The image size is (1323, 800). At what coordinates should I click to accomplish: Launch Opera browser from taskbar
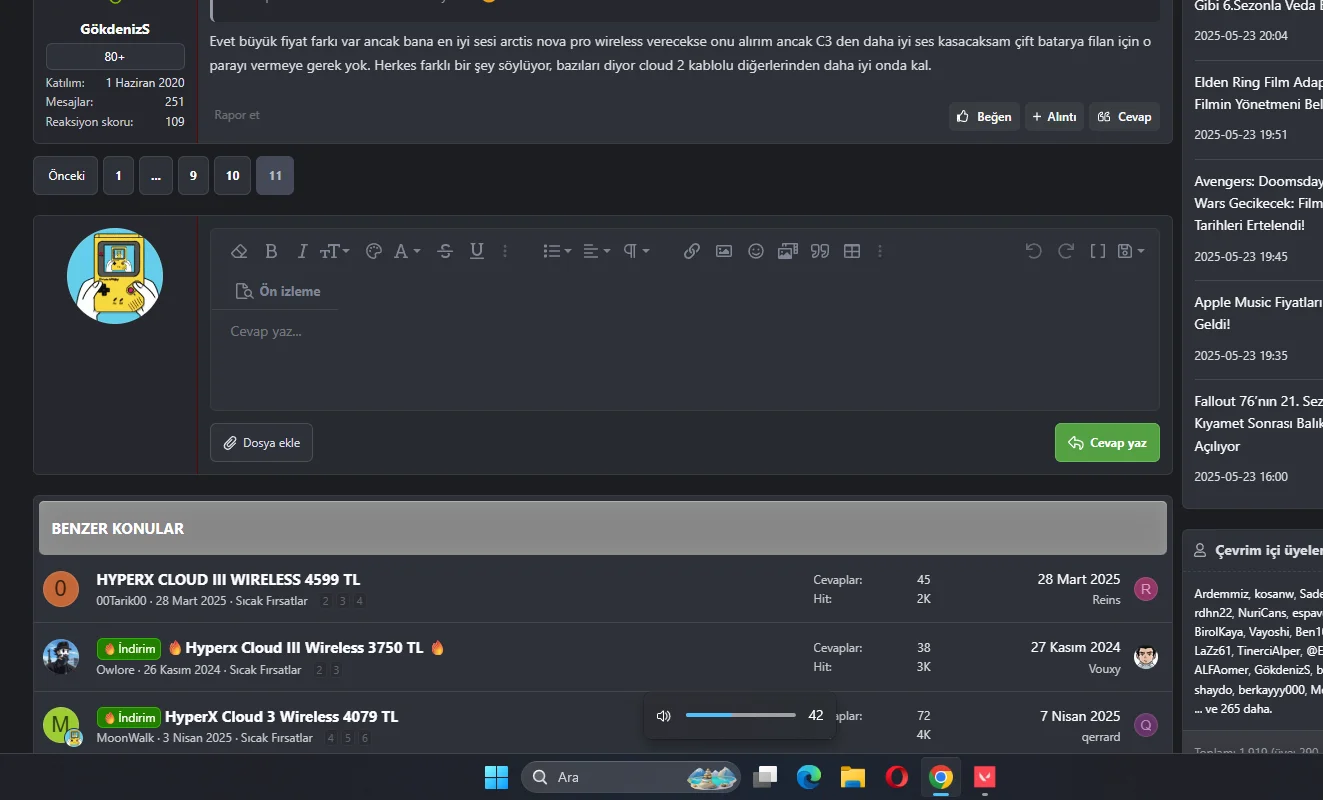pos(896,777)
